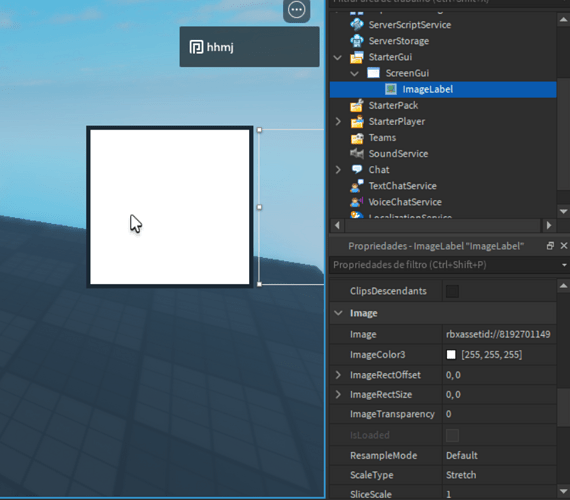570x500 pixels.
Task: Click the ServerStorage icon
Action: click(357, 41)
